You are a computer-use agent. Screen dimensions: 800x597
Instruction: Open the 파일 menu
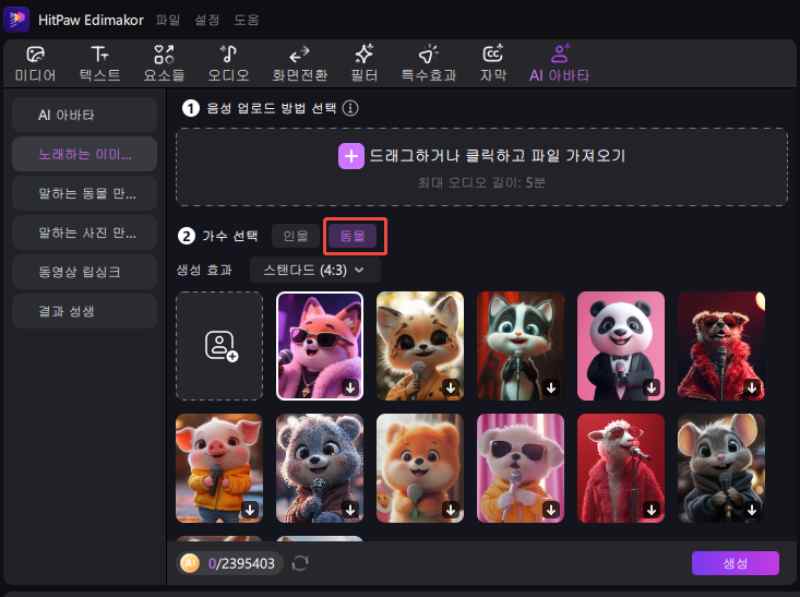click(x=166, y=18)
